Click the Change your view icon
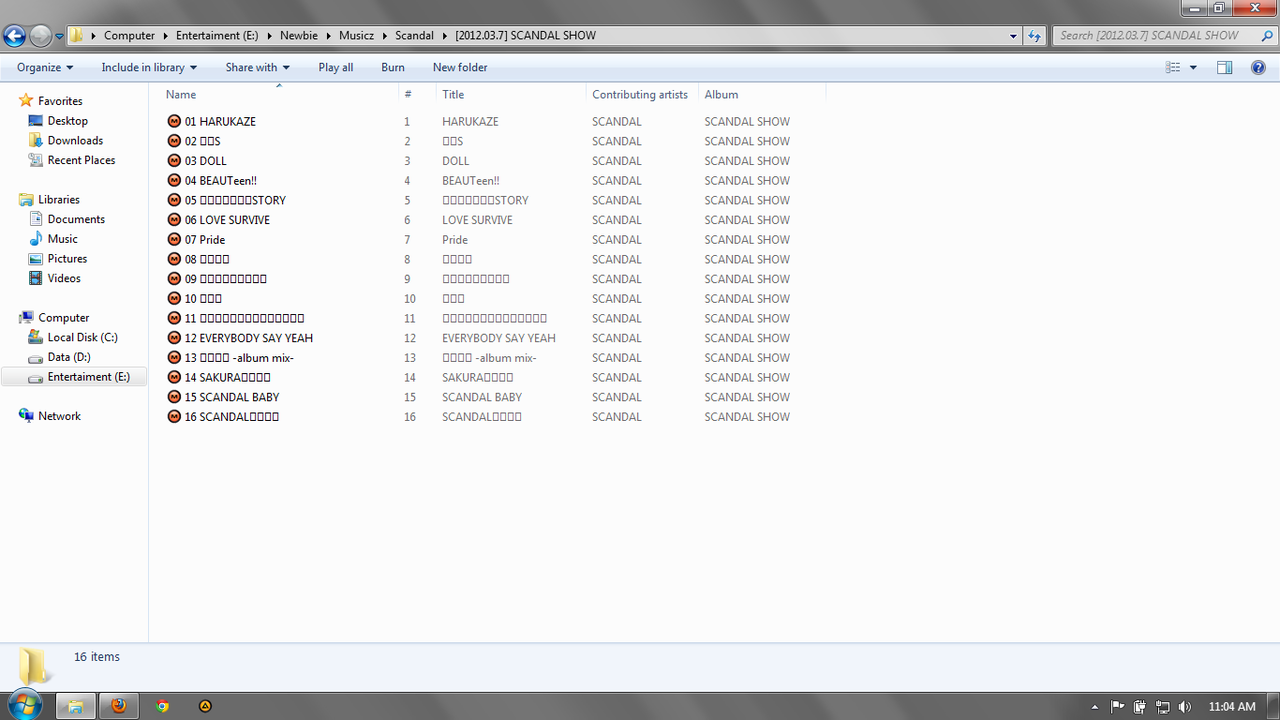Viewport: 1280px width, 720px height. click(1173, 67)
